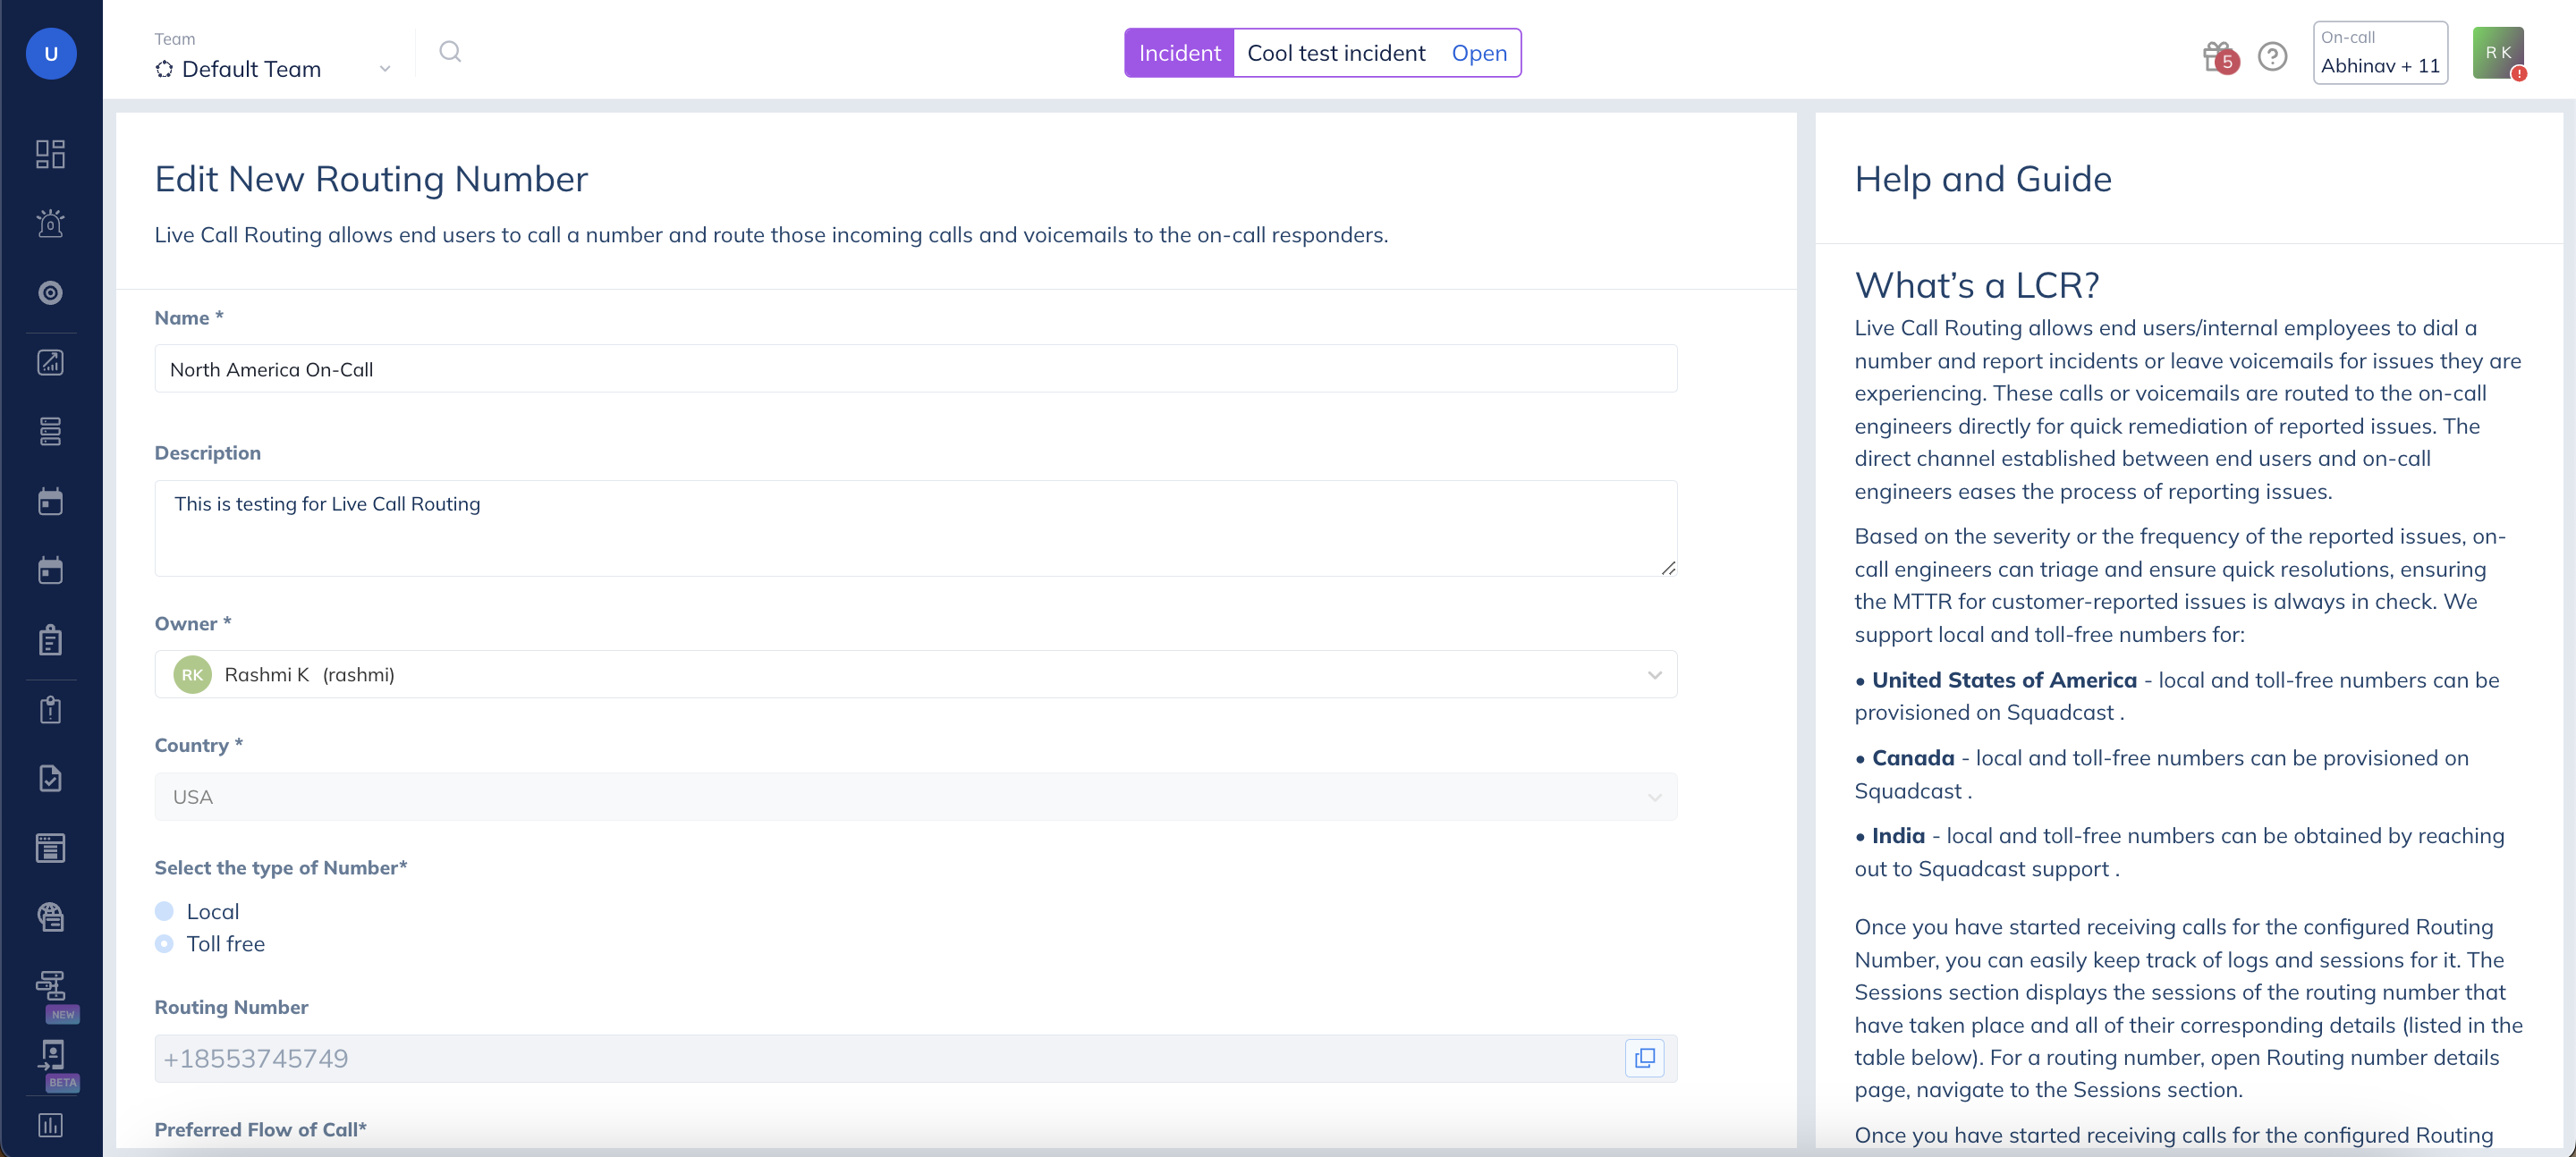The width and height of the screenshot is (2576, 1157).
Task: Click into the Description text area
Action: pos(915,528)
